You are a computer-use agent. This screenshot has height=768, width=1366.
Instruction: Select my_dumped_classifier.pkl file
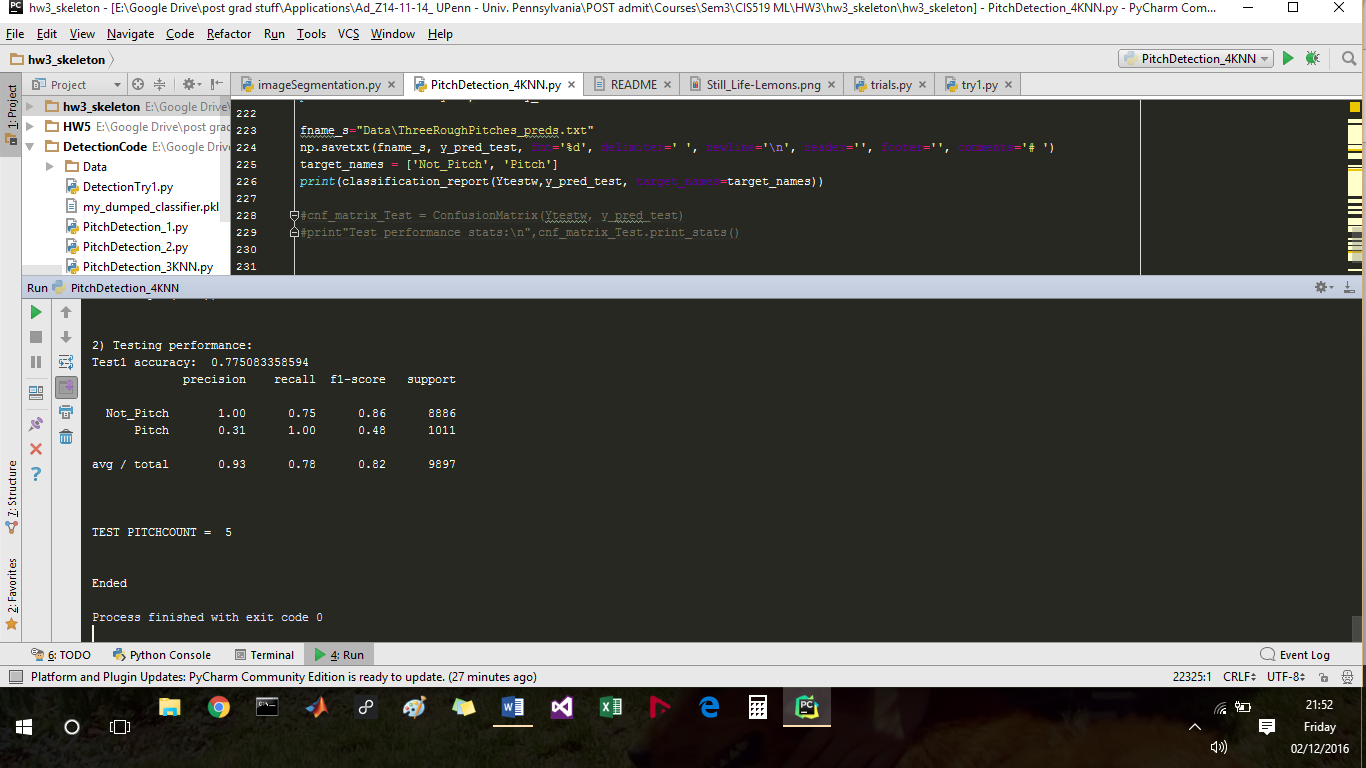pyautogui.click(x=150, y=206)
